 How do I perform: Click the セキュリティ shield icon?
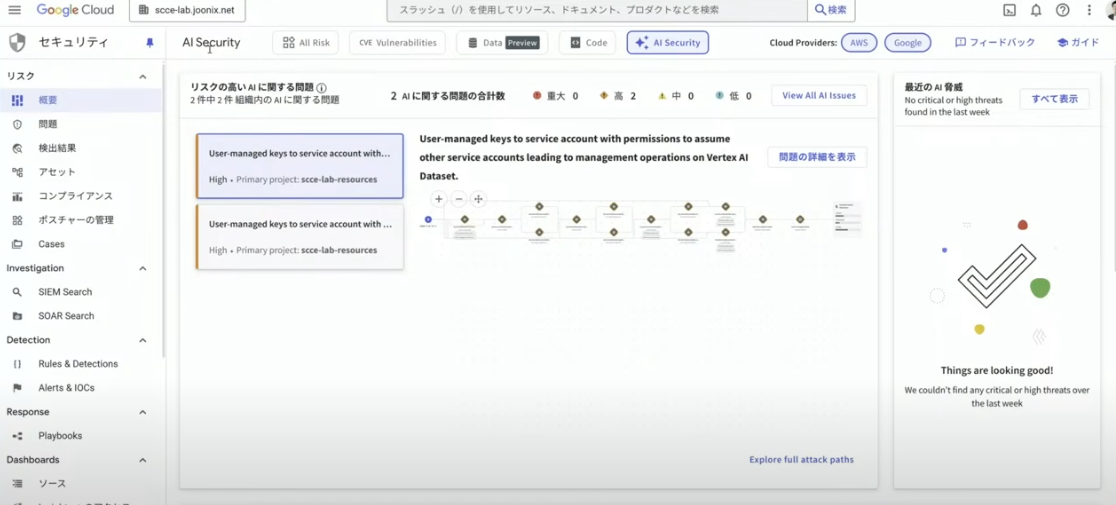17,43
